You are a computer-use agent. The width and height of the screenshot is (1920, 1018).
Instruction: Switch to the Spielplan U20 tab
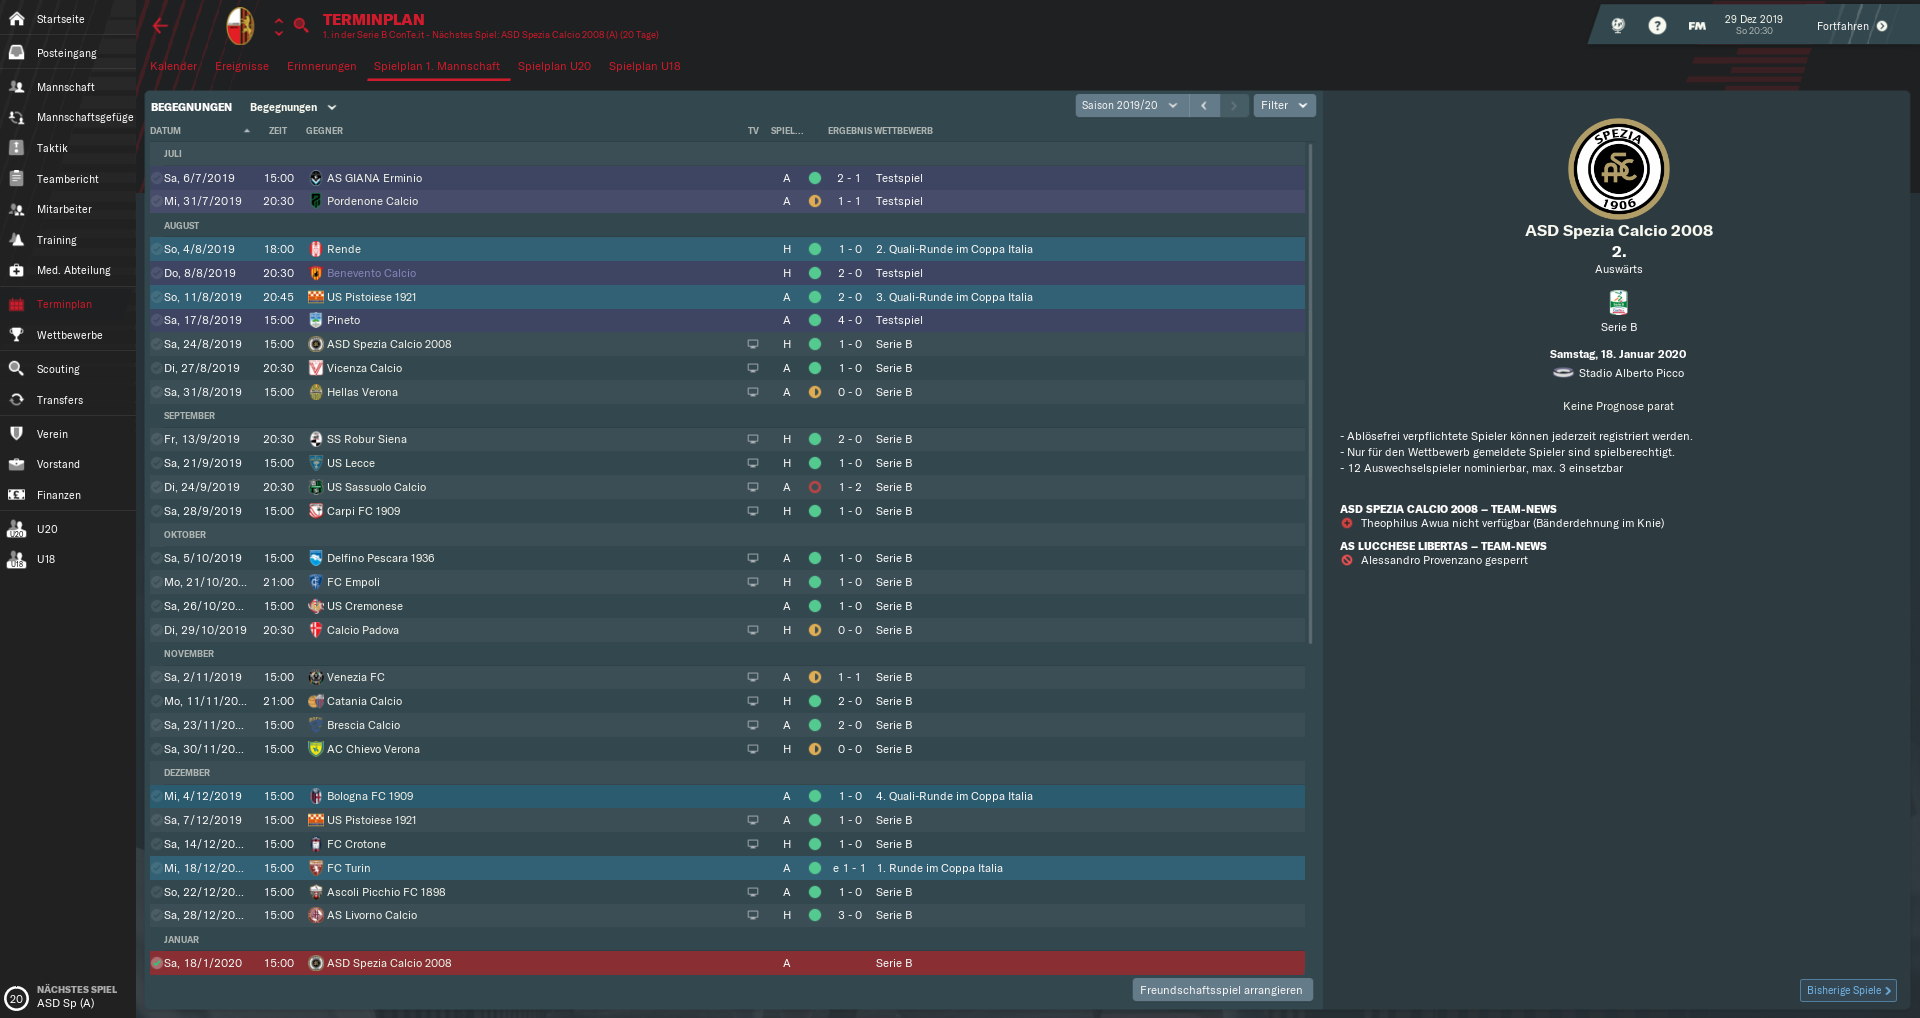point(554,66)
